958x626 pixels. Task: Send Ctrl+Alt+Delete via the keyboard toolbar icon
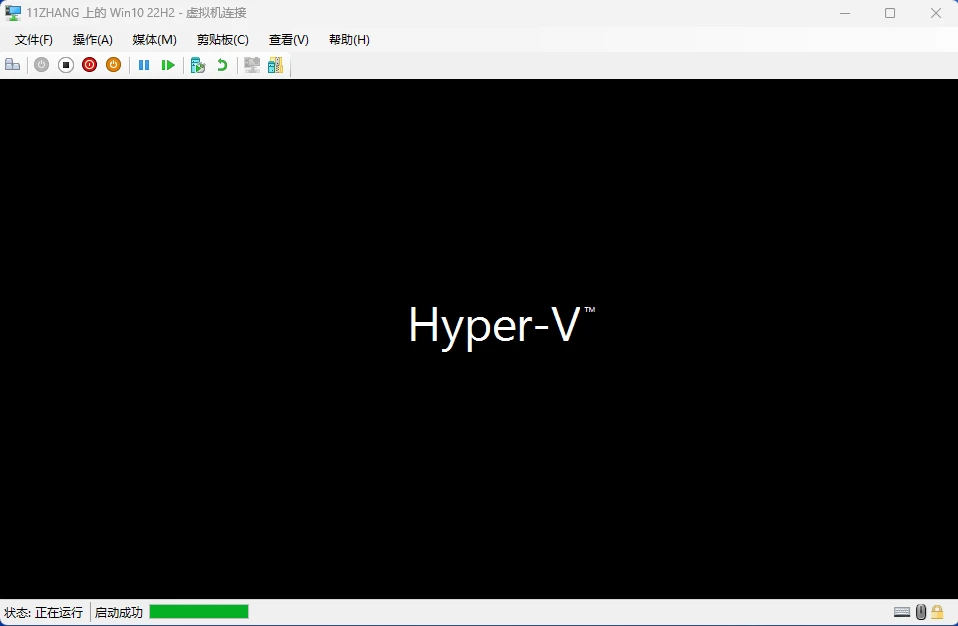[x=12, y=65]
